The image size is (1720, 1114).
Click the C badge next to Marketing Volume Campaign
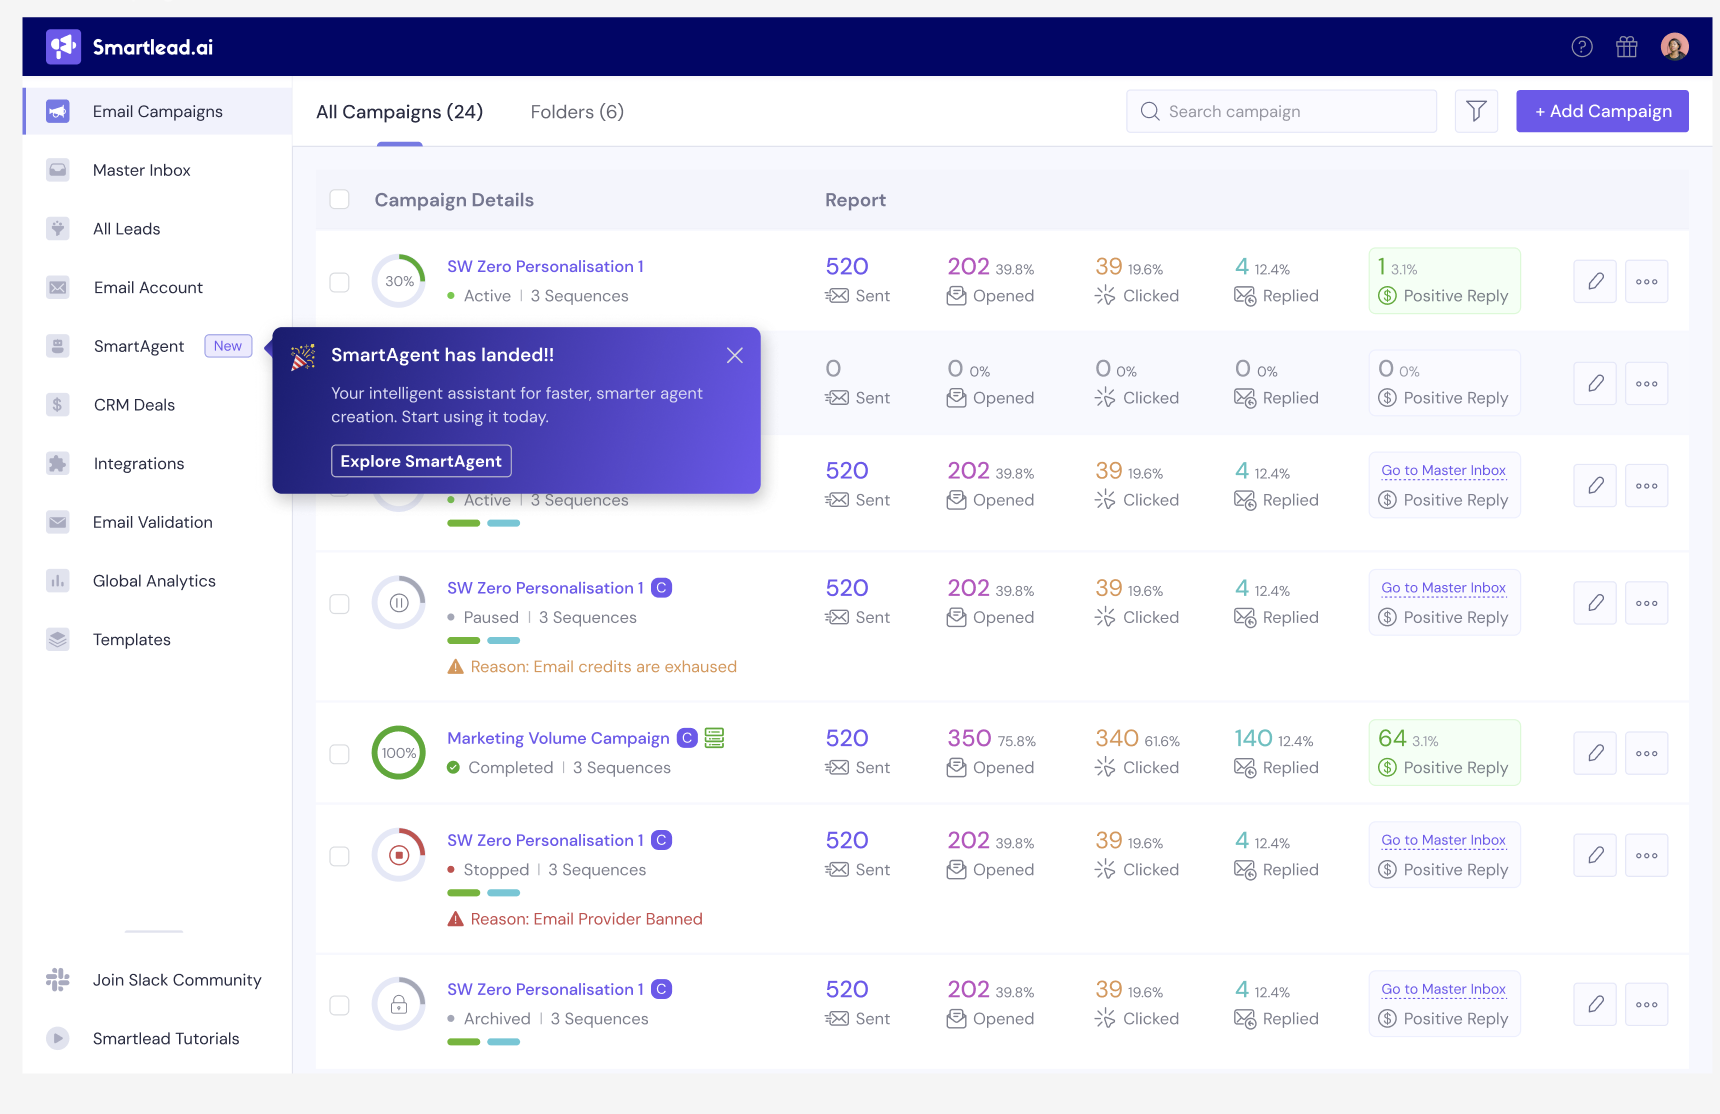click(687, 738)
